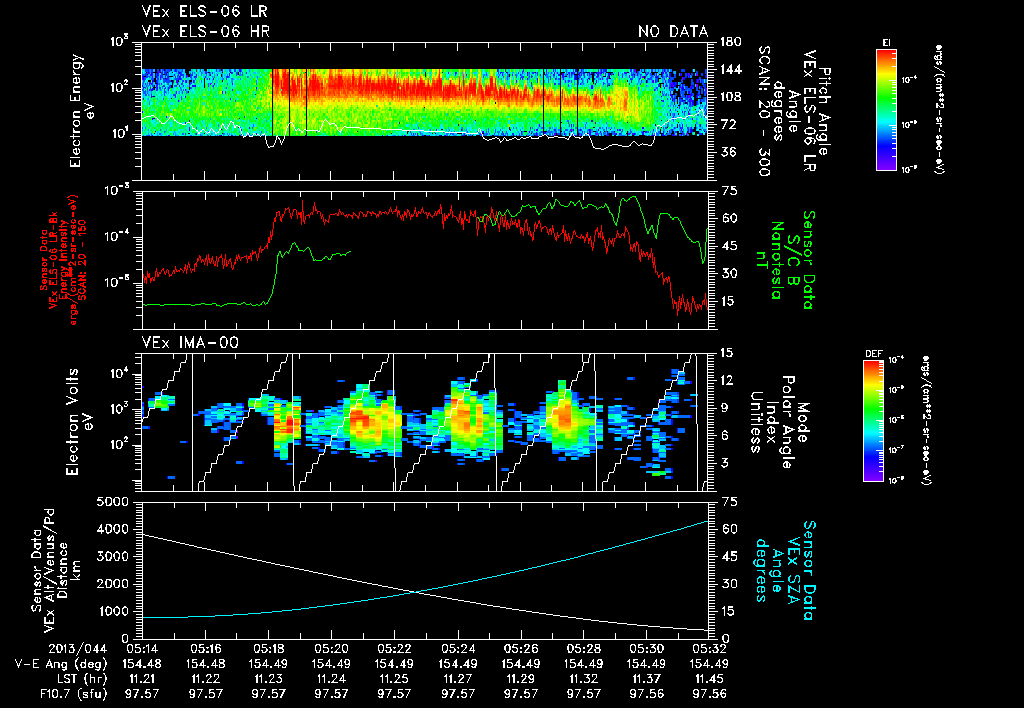Click the 05:30 time tick label
This screenshot has width=1024, height=708.
[647, 649]
